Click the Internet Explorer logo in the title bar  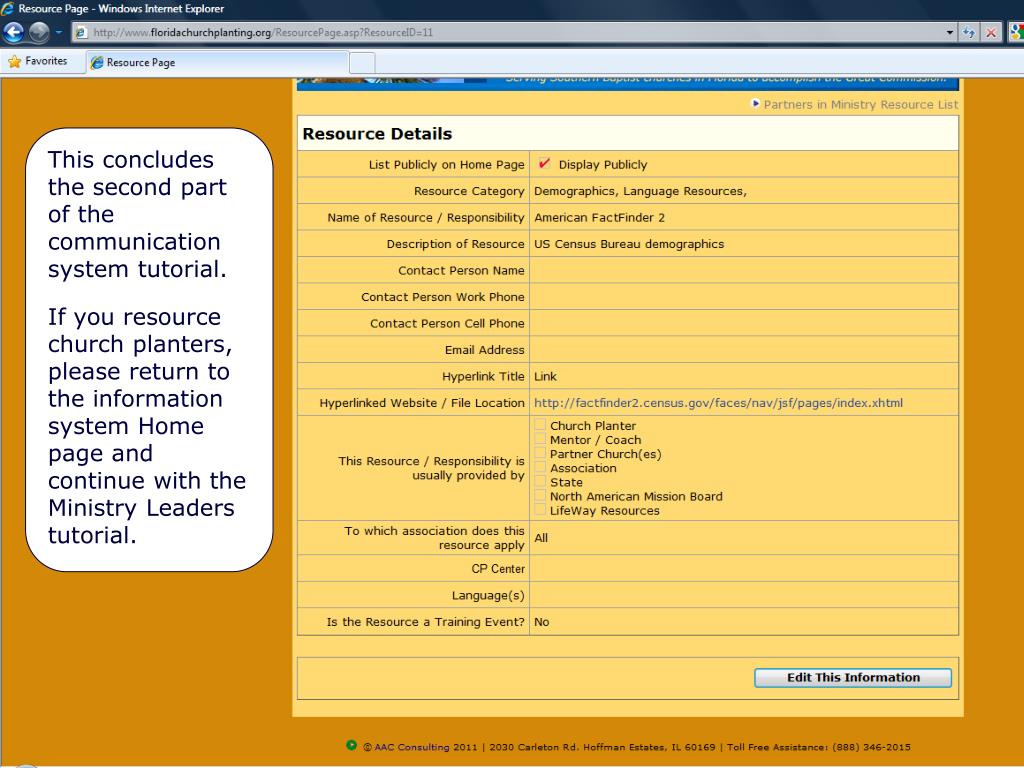point(8,8)
